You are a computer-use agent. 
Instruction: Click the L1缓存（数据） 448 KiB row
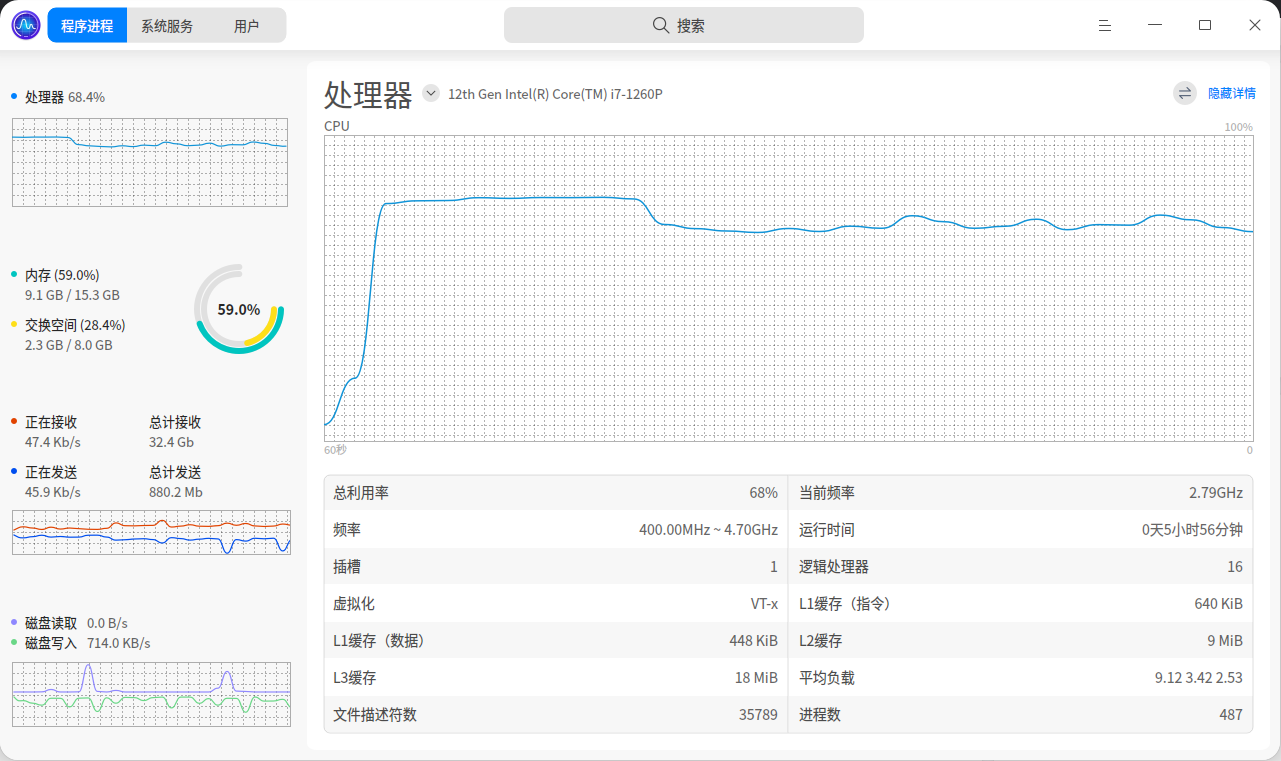[556, 641]
